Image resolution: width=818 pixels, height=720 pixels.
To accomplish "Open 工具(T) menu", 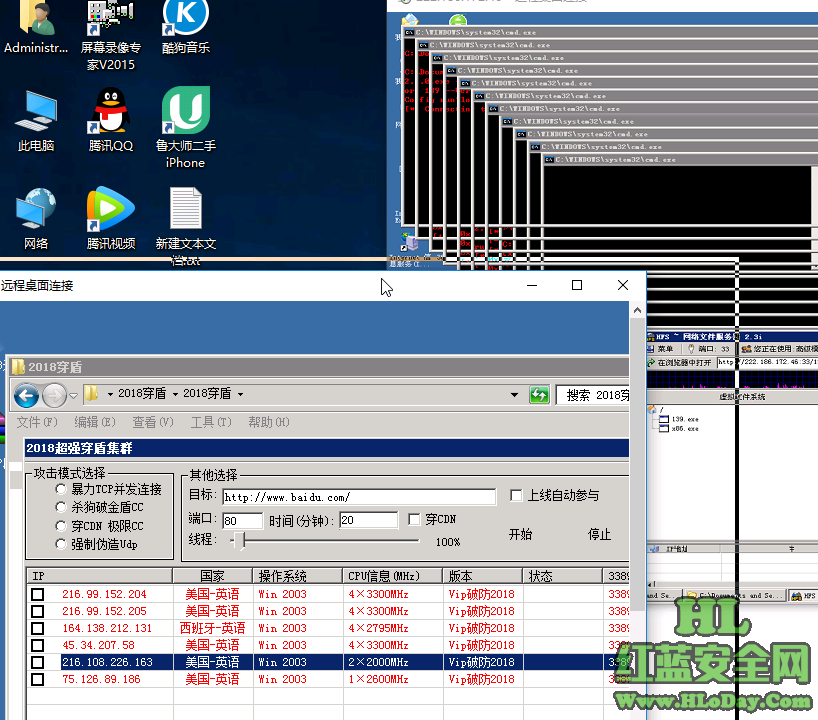I will pyautogui.click(x=210, y=422).
